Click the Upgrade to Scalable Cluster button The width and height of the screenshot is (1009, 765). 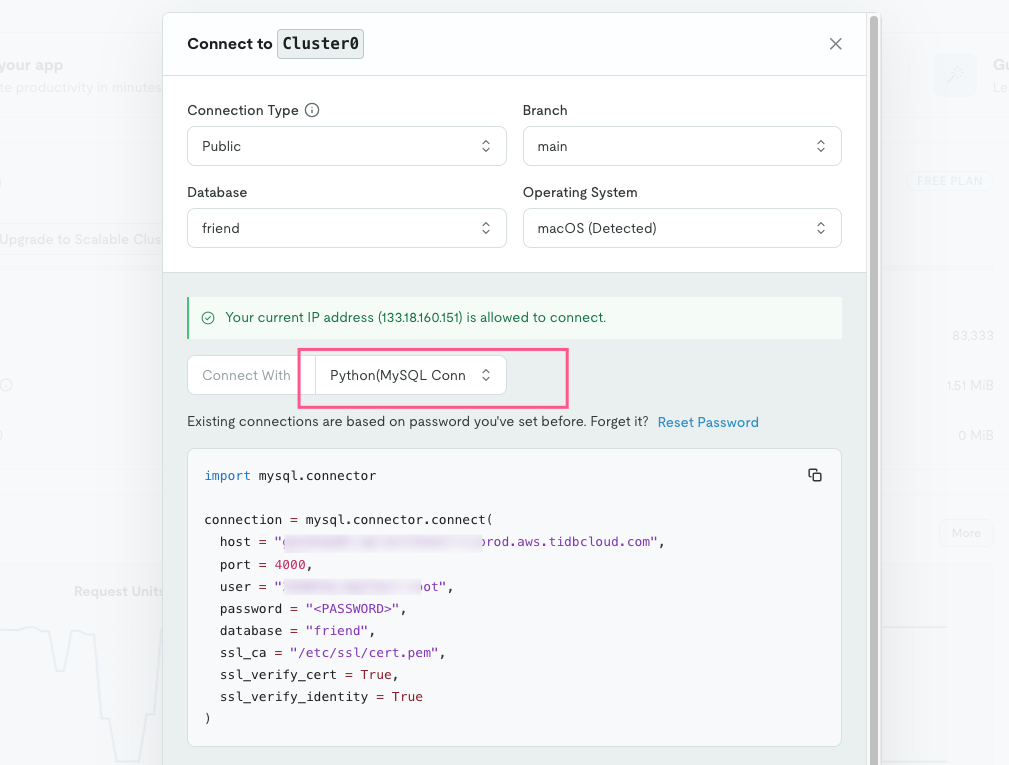point(80,240)
